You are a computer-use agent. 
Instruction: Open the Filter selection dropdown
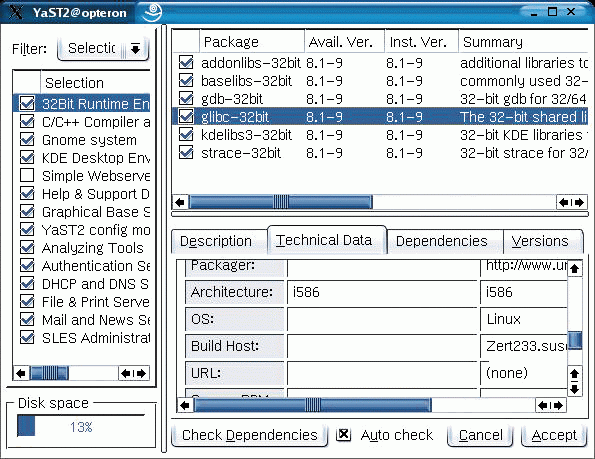pyautogui.click(x=102, y=49)
